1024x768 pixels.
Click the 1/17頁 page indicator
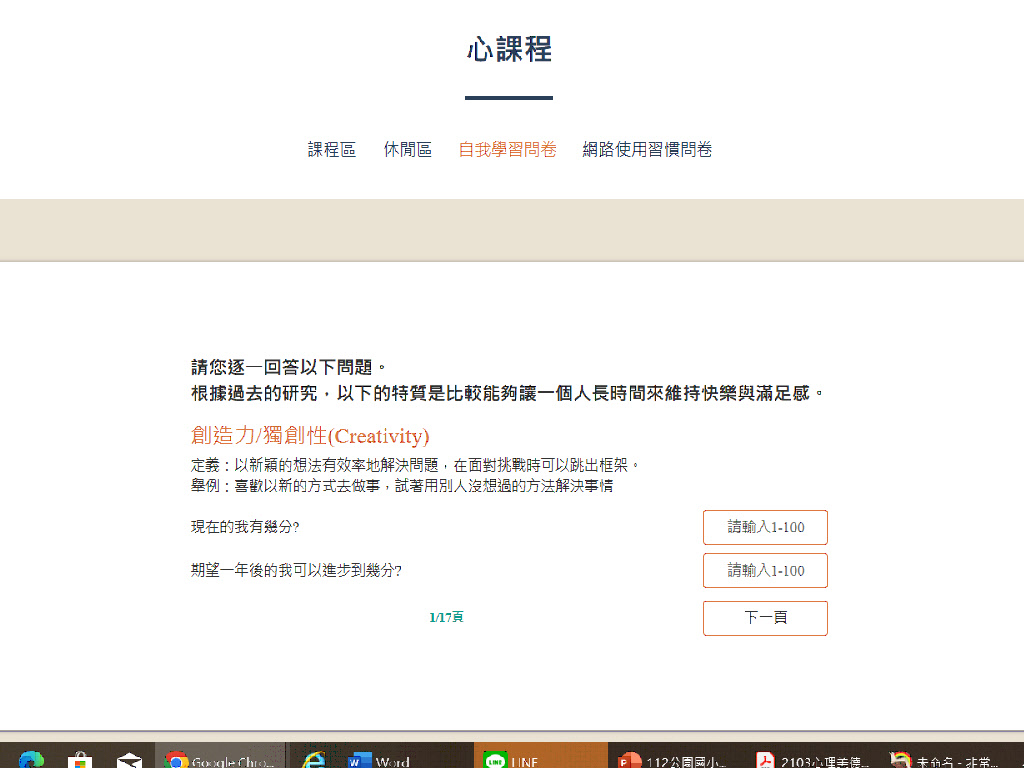pos(446,617)
